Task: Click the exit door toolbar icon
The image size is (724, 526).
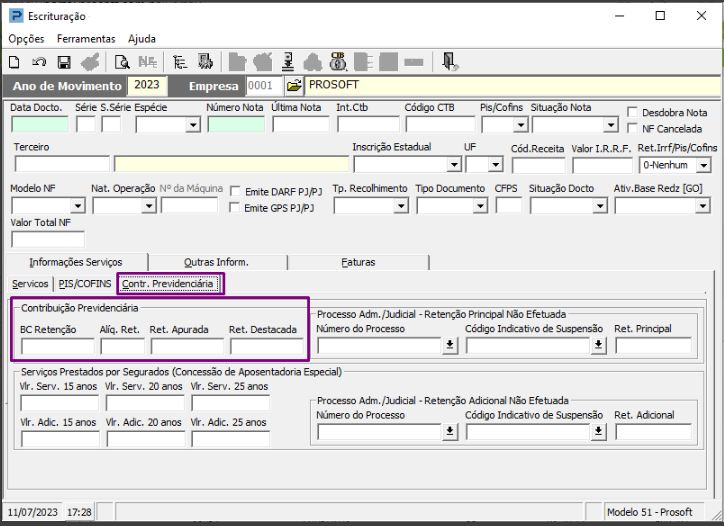Action: coord(449,62)
